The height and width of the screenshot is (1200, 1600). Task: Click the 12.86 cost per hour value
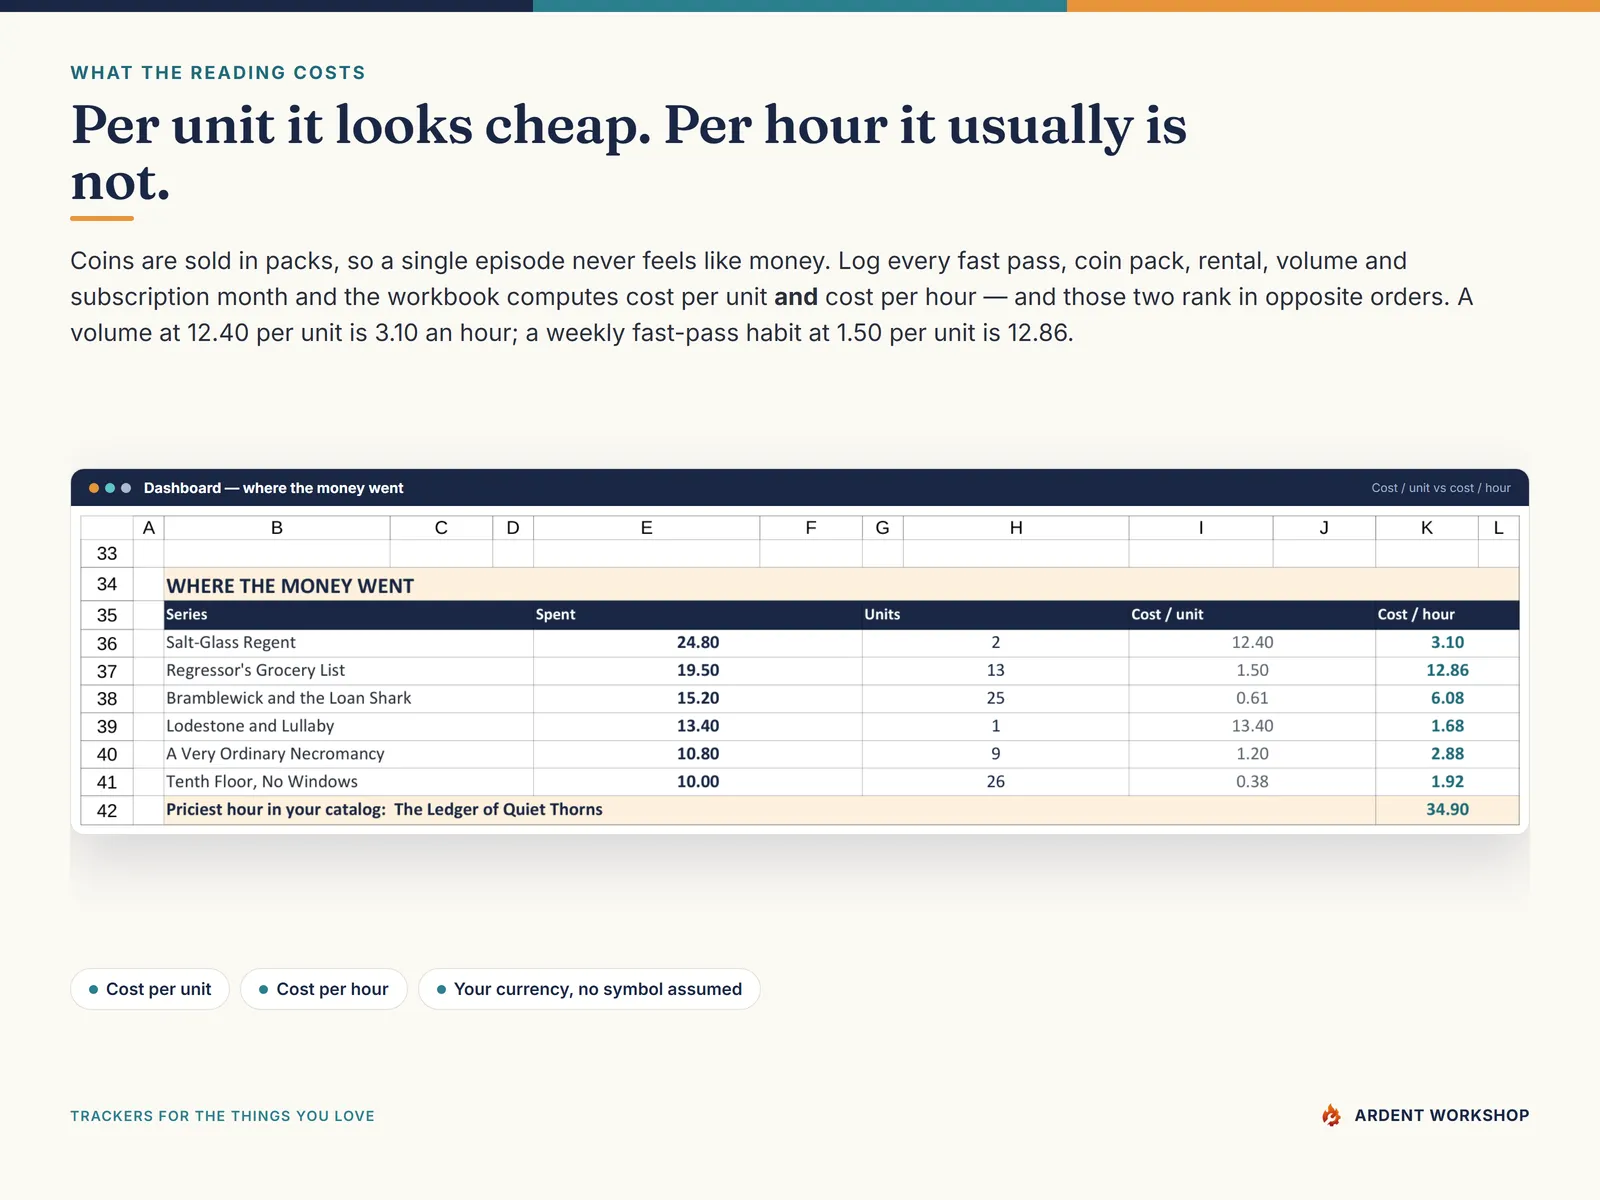coord(1448,671)
